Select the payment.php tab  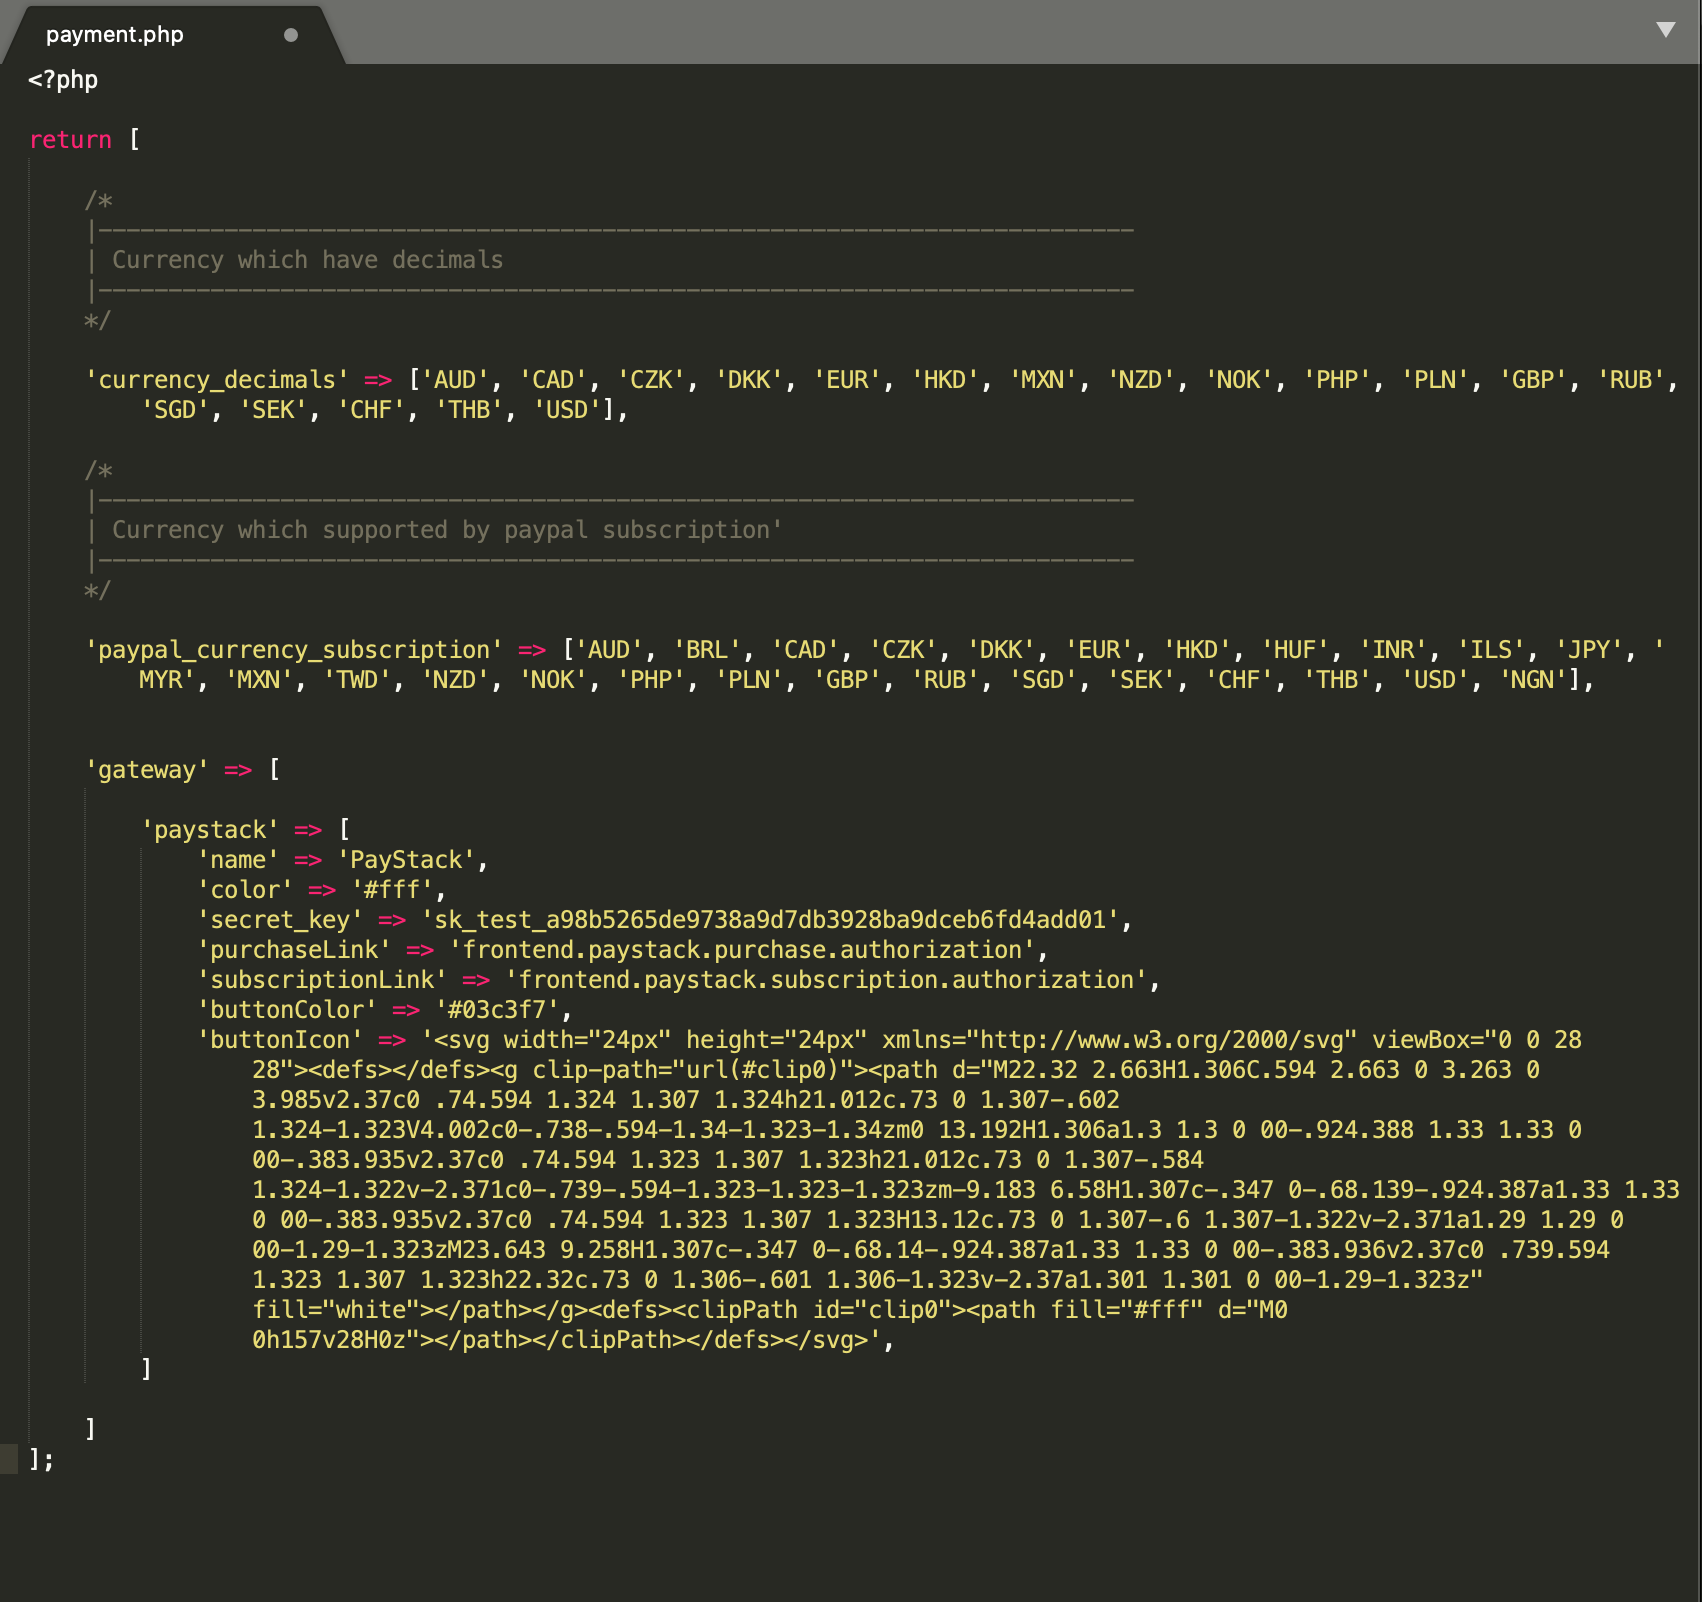(114, 35)
